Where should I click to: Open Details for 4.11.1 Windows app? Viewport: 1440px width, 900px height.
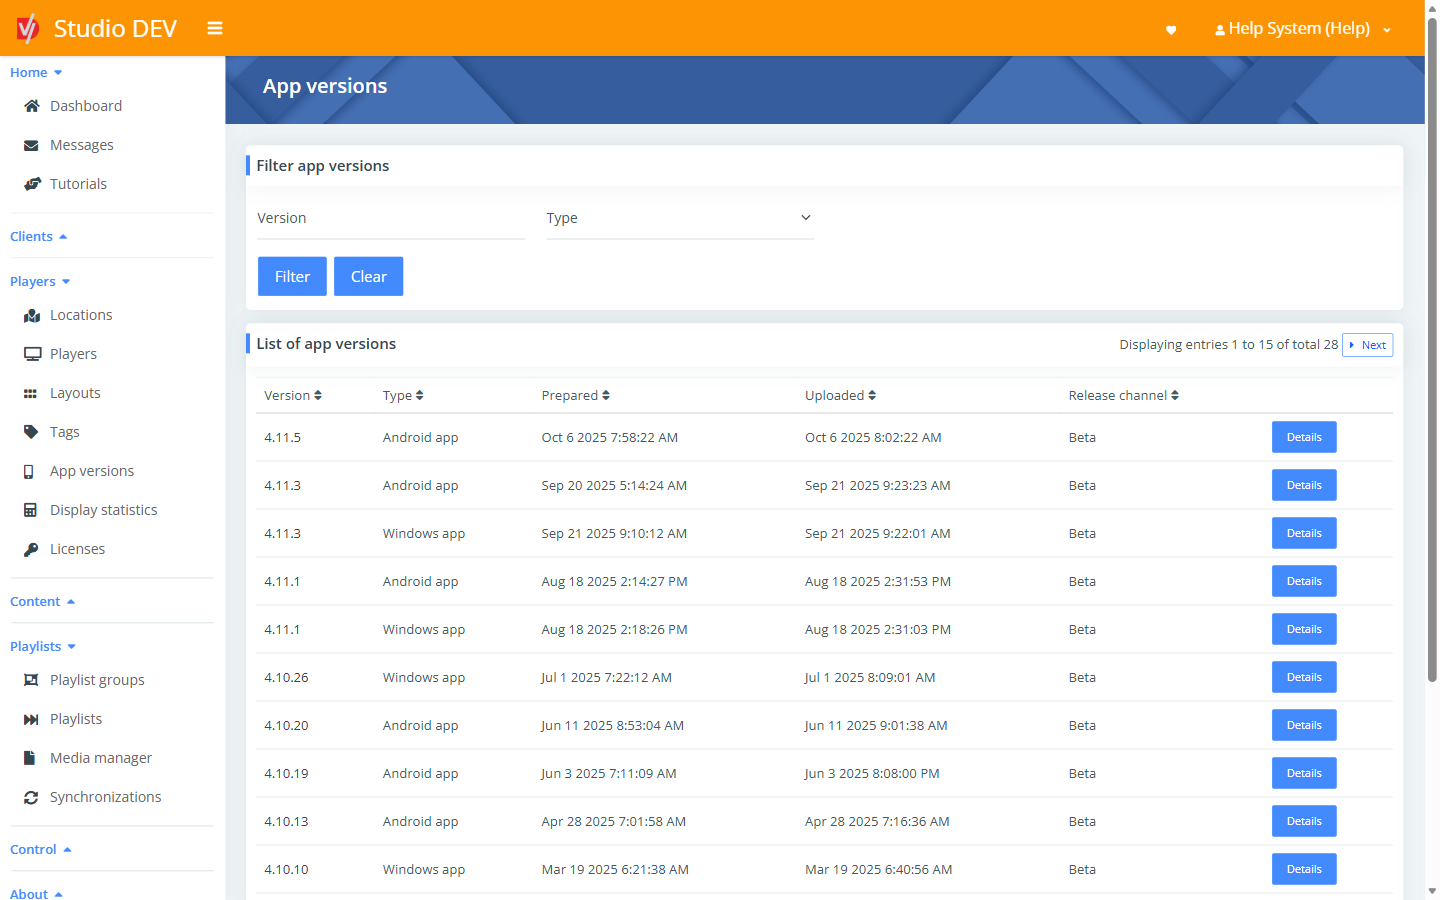pyautogui.click(x=1304, y=629)
